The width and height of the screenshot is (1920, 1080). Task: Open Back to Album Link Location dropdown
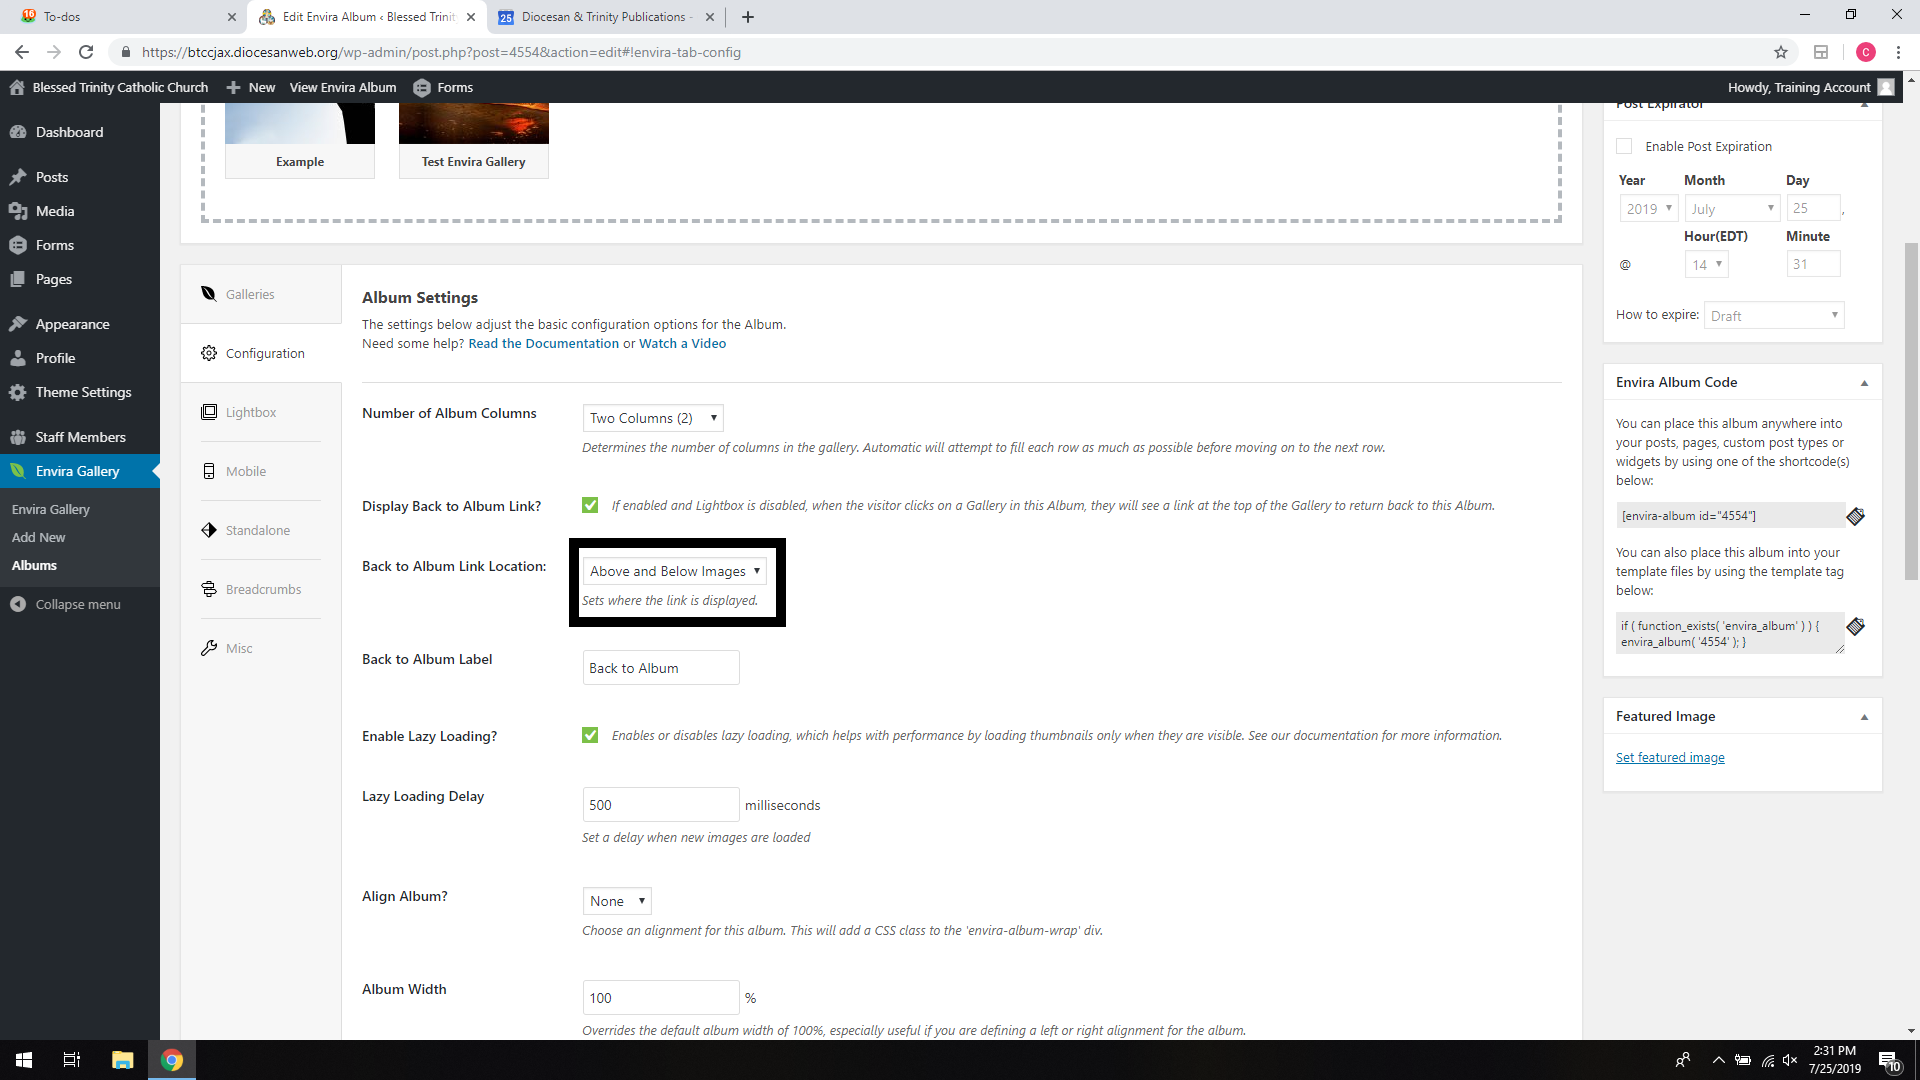(x=674, y=571)
